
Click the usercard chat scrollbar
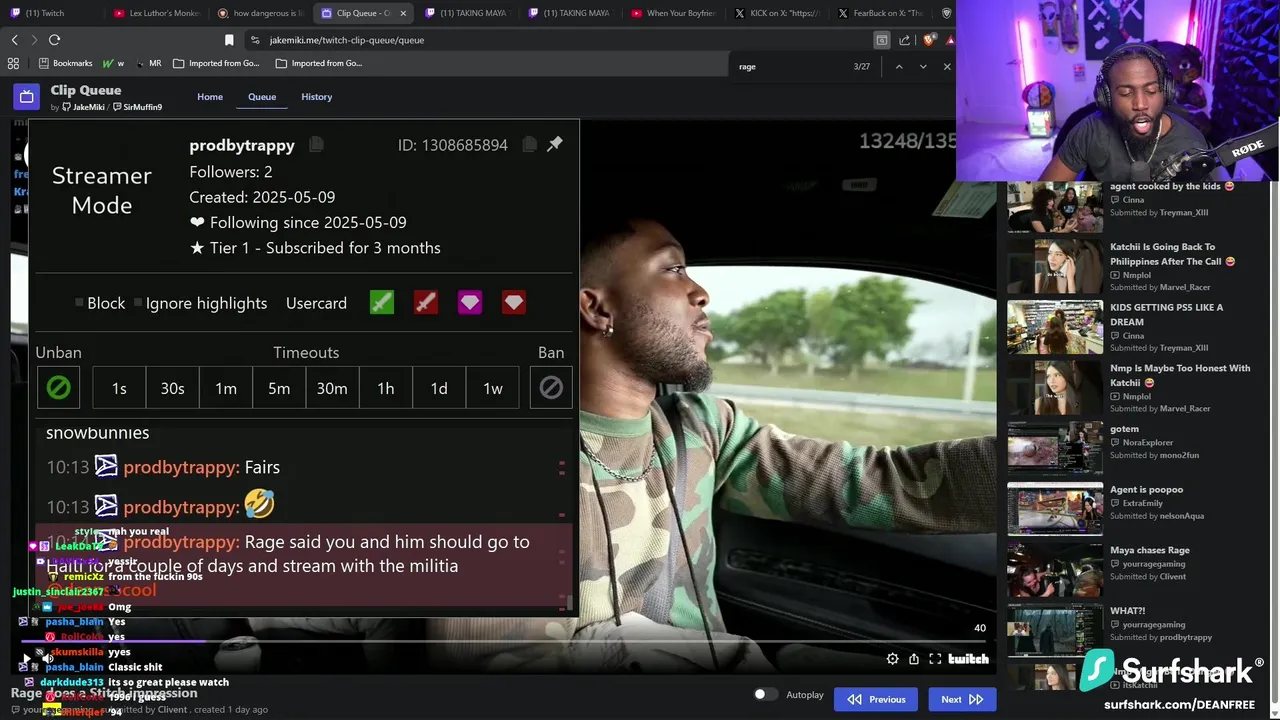[x=571, y=604]
